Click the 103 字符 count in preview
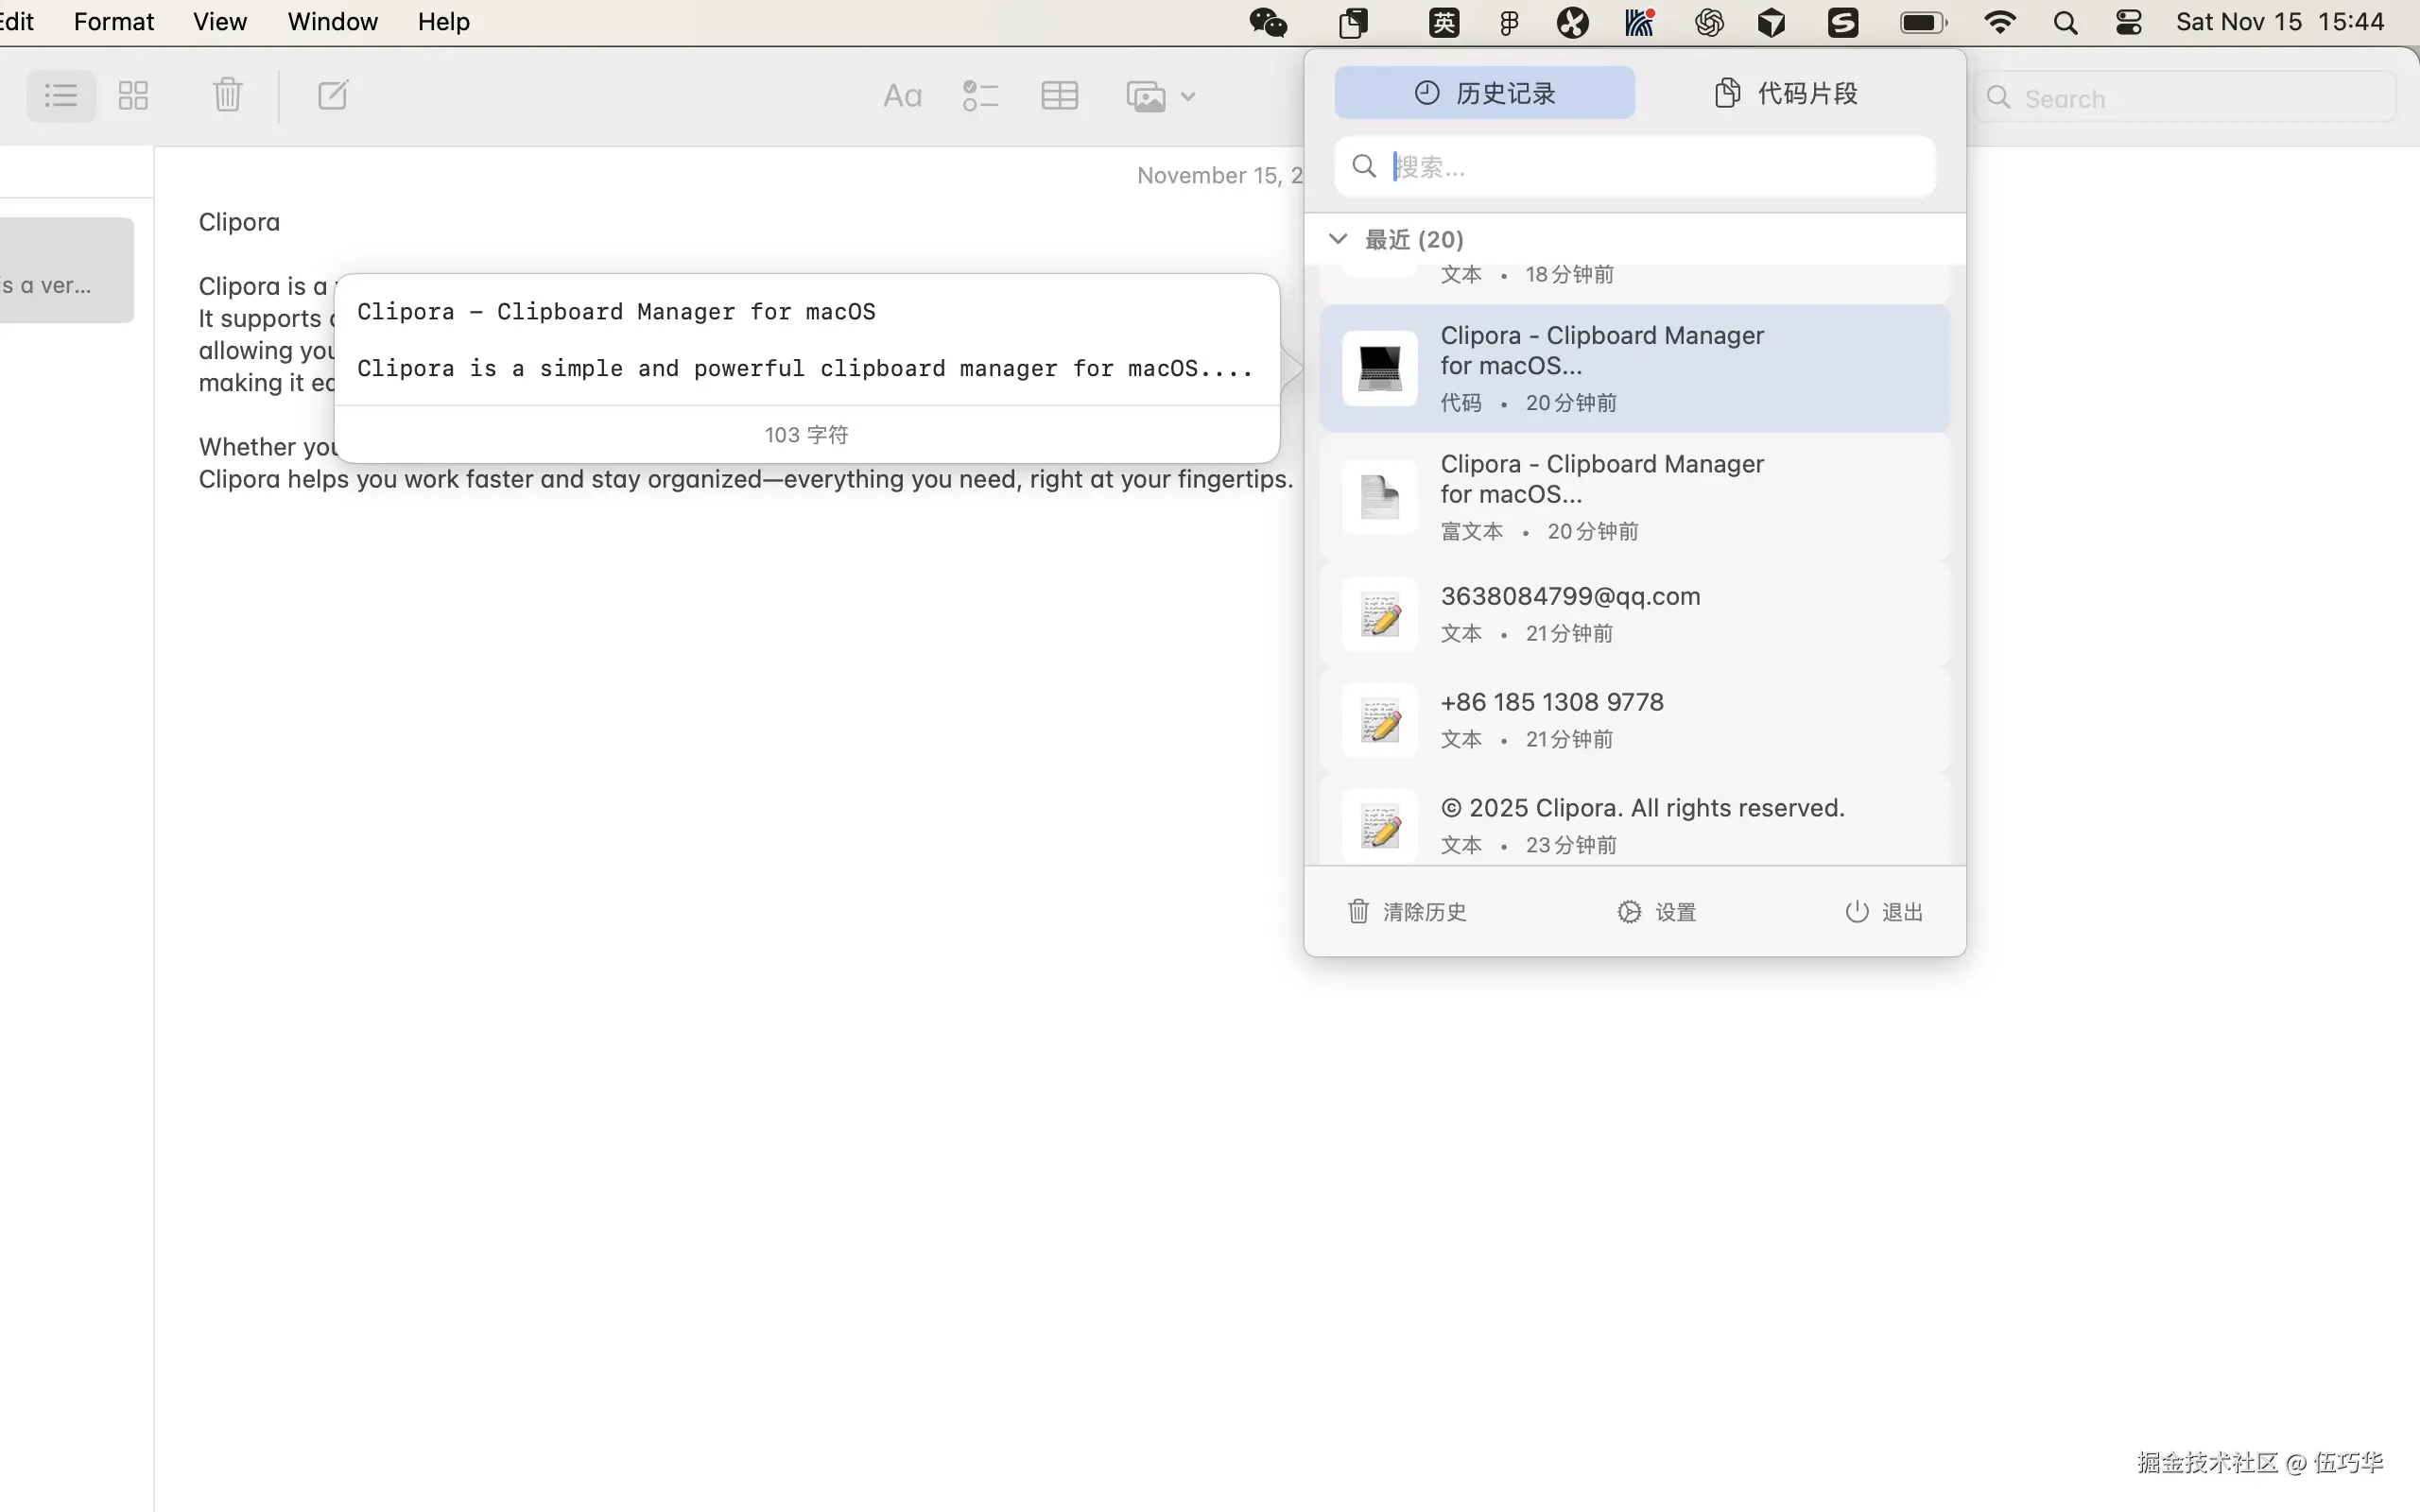 click(x=806, y=435)
